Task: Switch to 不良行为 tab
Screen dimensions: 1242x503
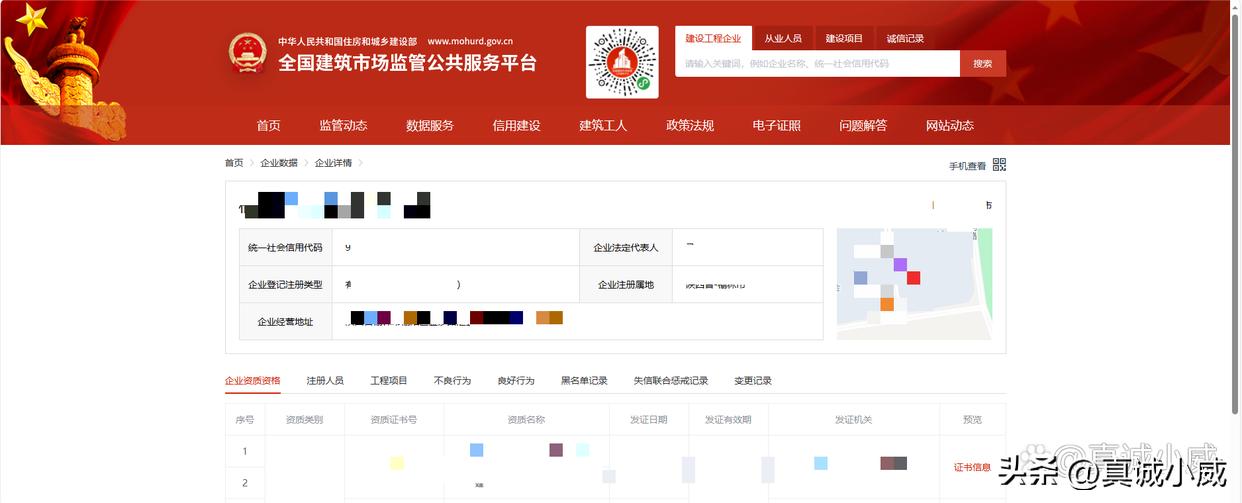Action: point(452,381)
